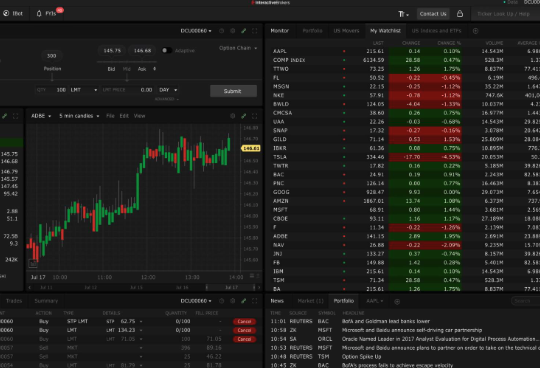The height and width of the screenshot is (368, 540).
Task: Cancel the LMT 71.05 buy order
Action: click(244, 339)
